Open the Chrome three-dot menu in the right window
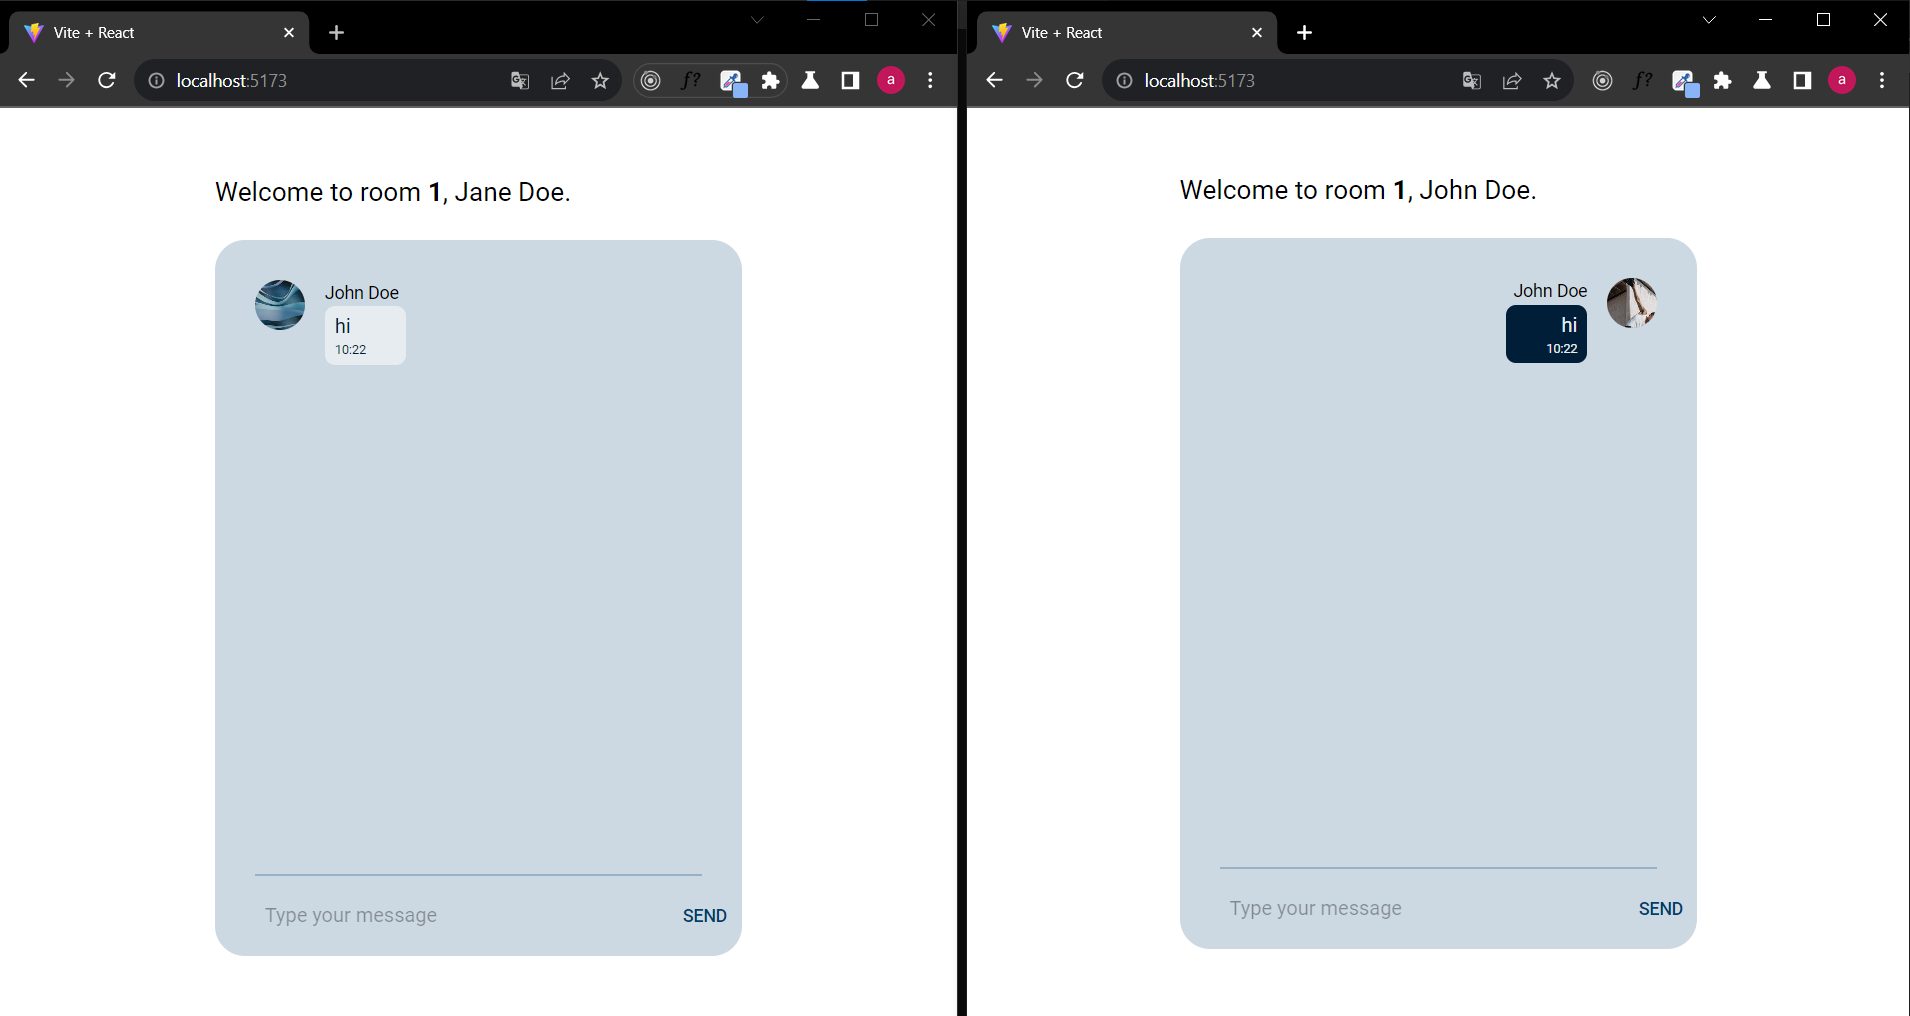This screenshot has width=1910, height=1016. 1883,81
